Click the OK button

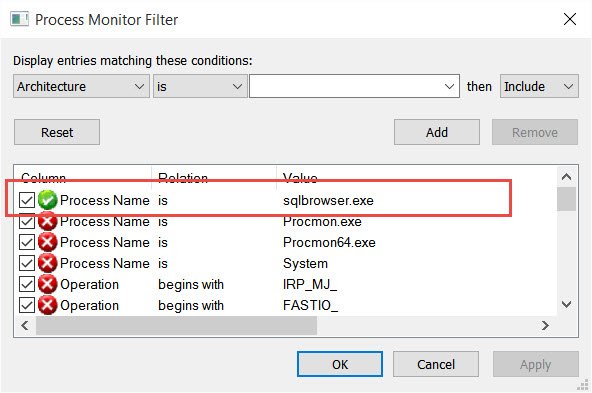coord(340,364)
